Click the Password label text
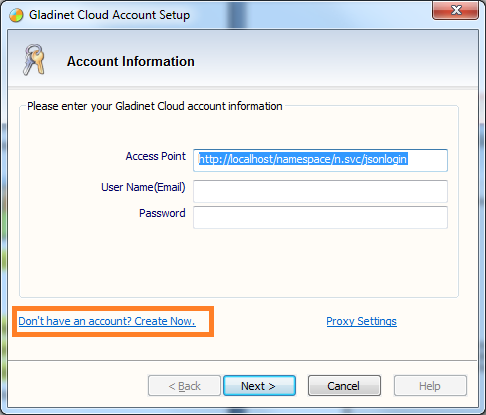This screenshot has height=415, width=486. pyautogui.click(x=162, y=213)
